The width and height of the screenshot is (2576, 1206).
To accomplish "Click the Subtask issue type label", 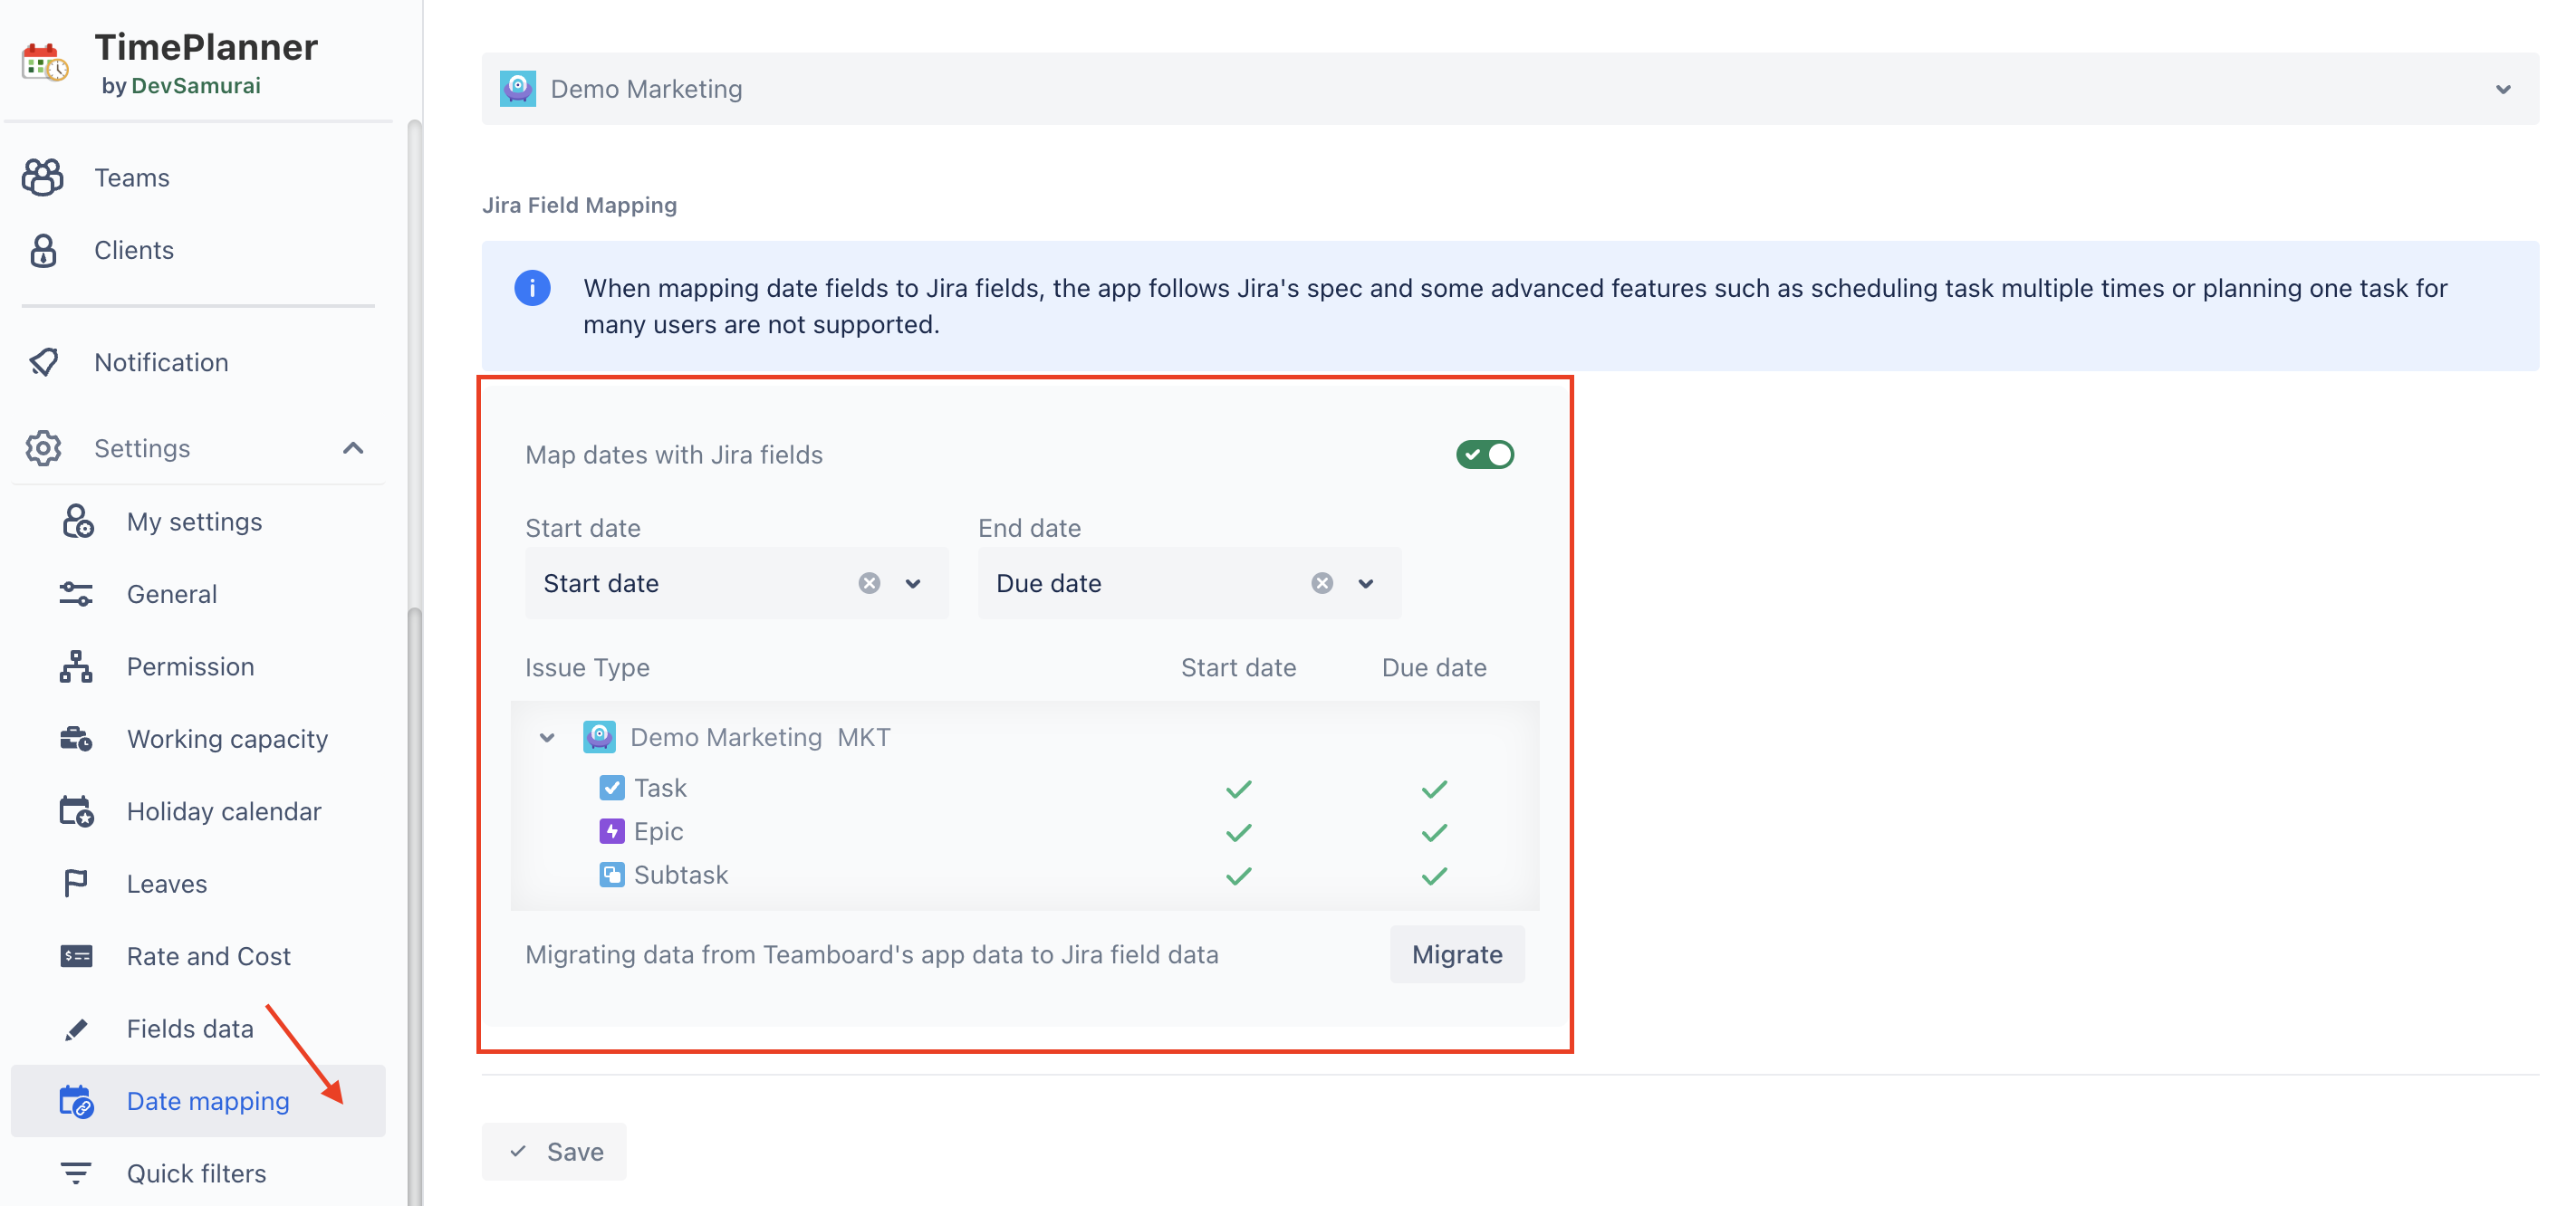I will click(x=680, y=875).
